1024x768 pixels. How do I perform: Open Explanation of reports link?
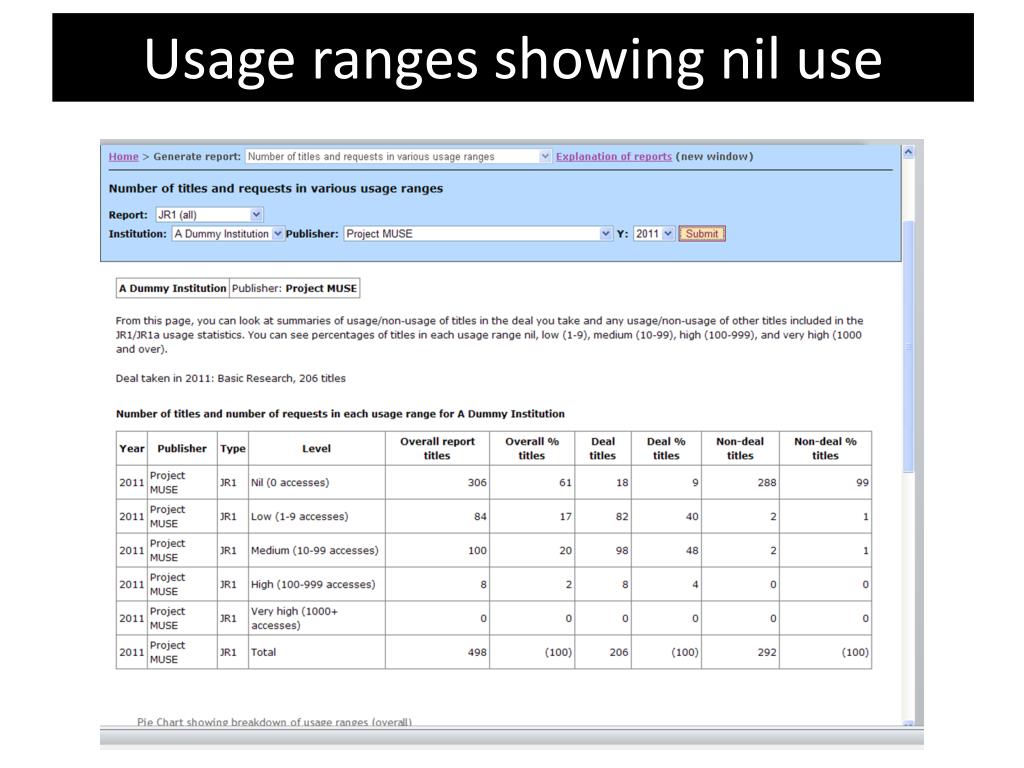613,157
